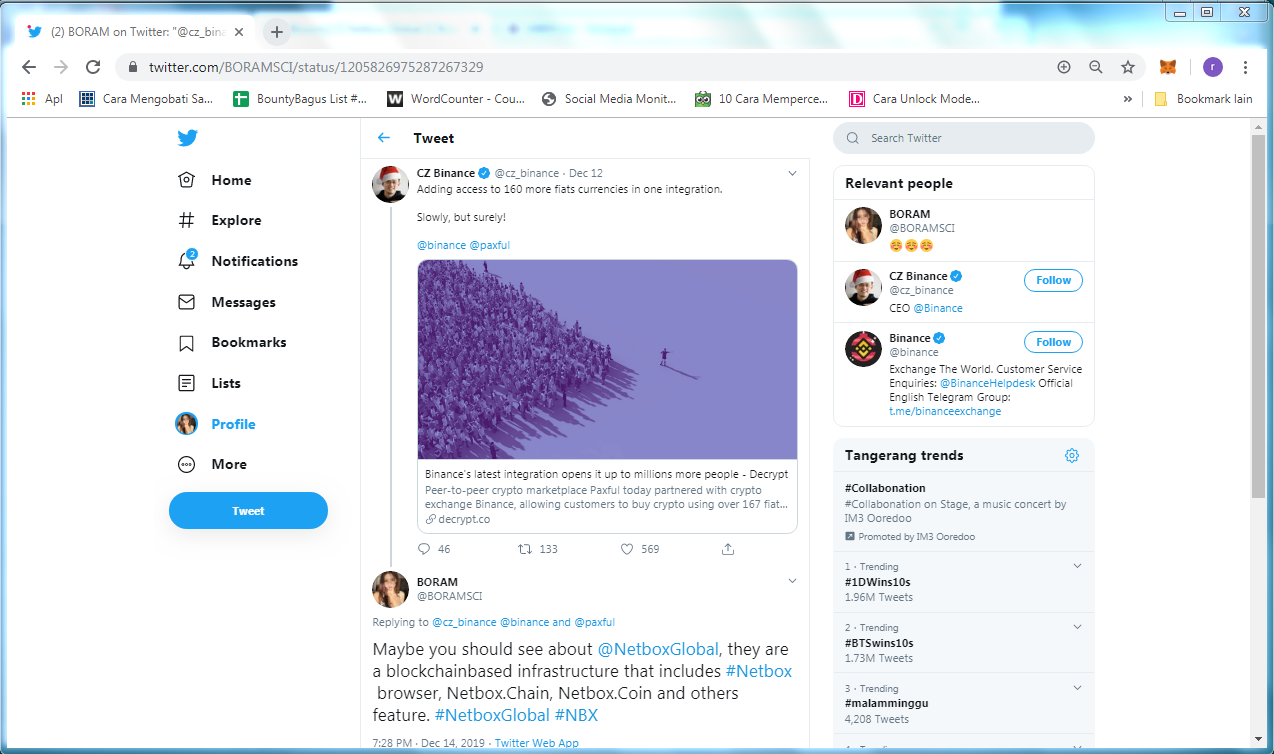Go to Profile in the sidebar
Screen dimensions: 1274x754
click(216, 424)
